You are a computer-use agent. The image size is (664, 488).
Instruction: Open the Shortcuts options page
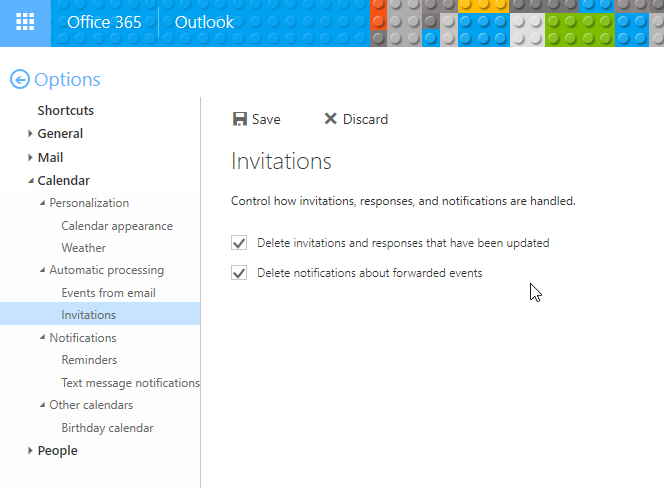[66, 111]
